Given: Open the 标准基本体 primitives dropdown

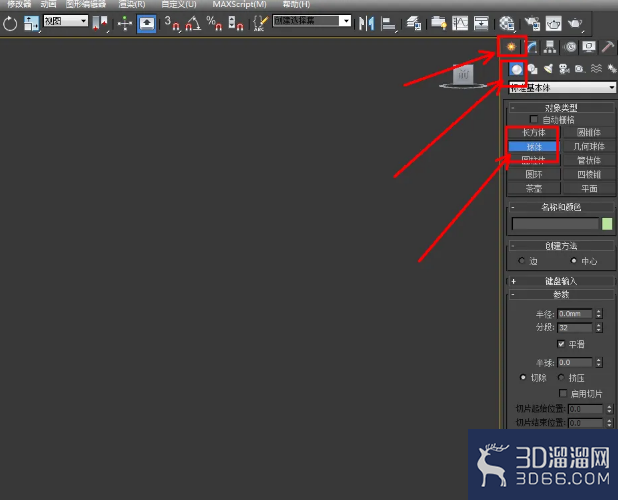Looking at the screenshot, I should [x=562, y=87].
